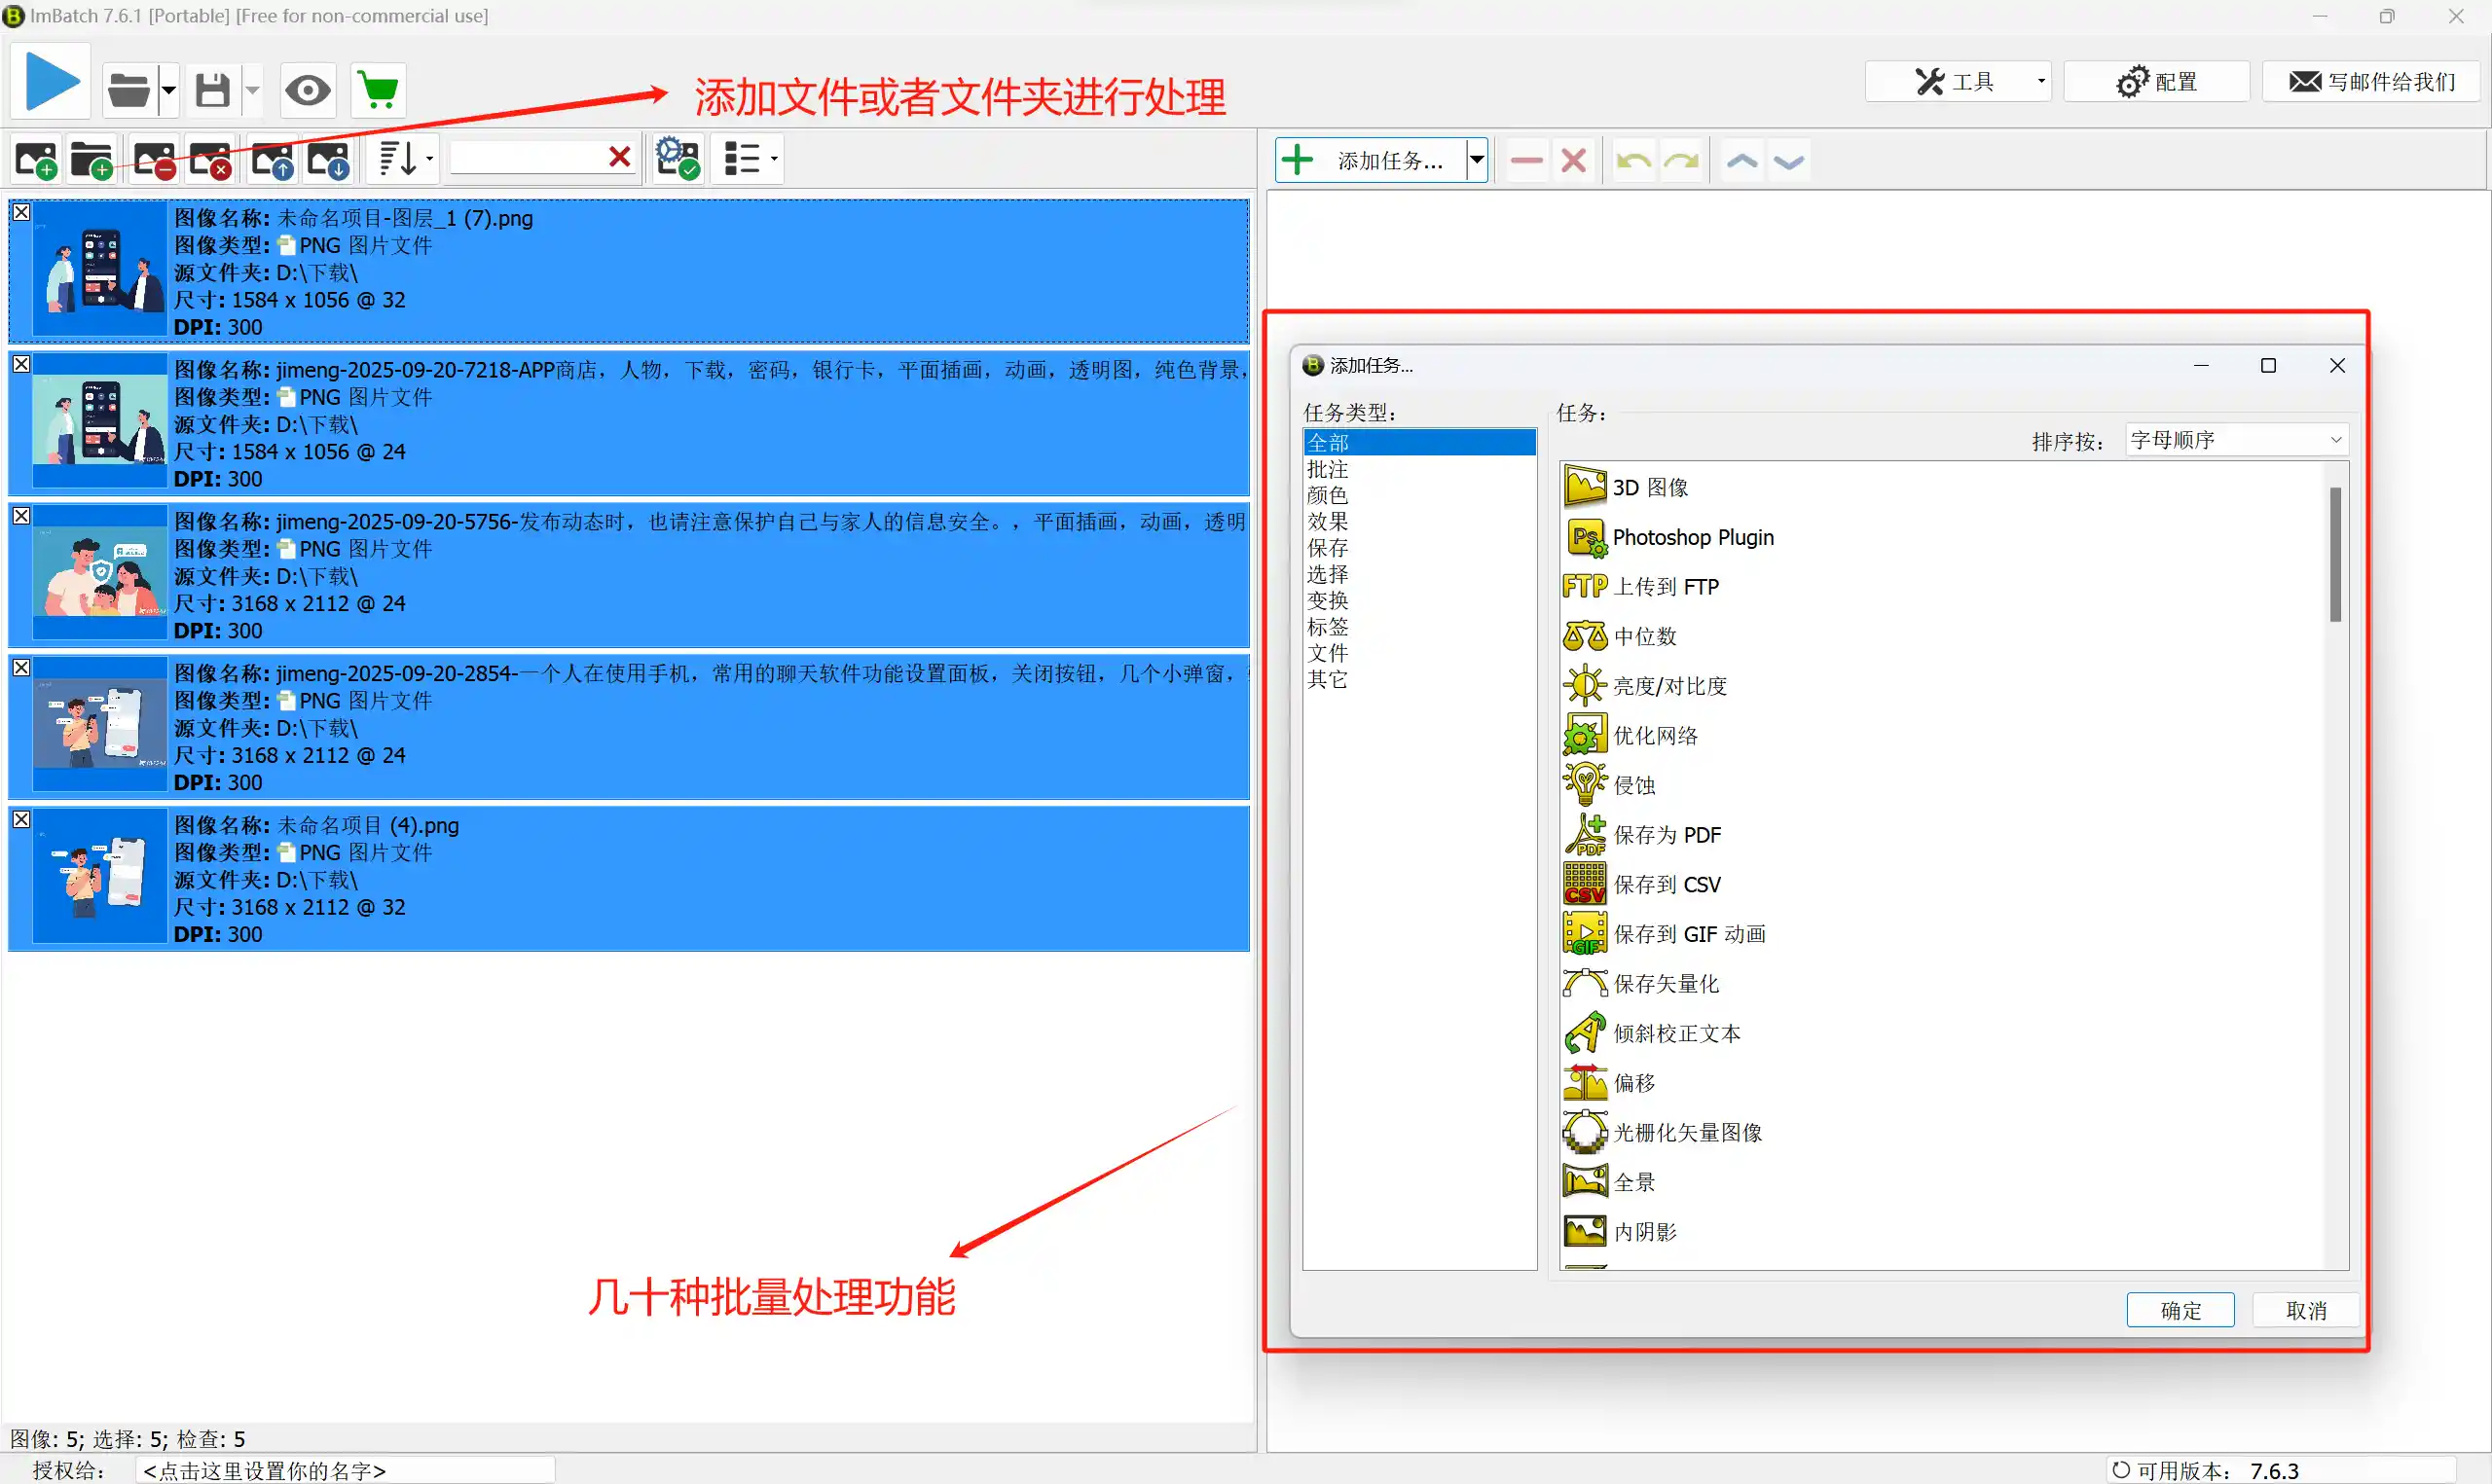Click the 取消 button
Image resolution: width=2492 pixels, height=1484 pixels.
[x=2305, y=1310]
